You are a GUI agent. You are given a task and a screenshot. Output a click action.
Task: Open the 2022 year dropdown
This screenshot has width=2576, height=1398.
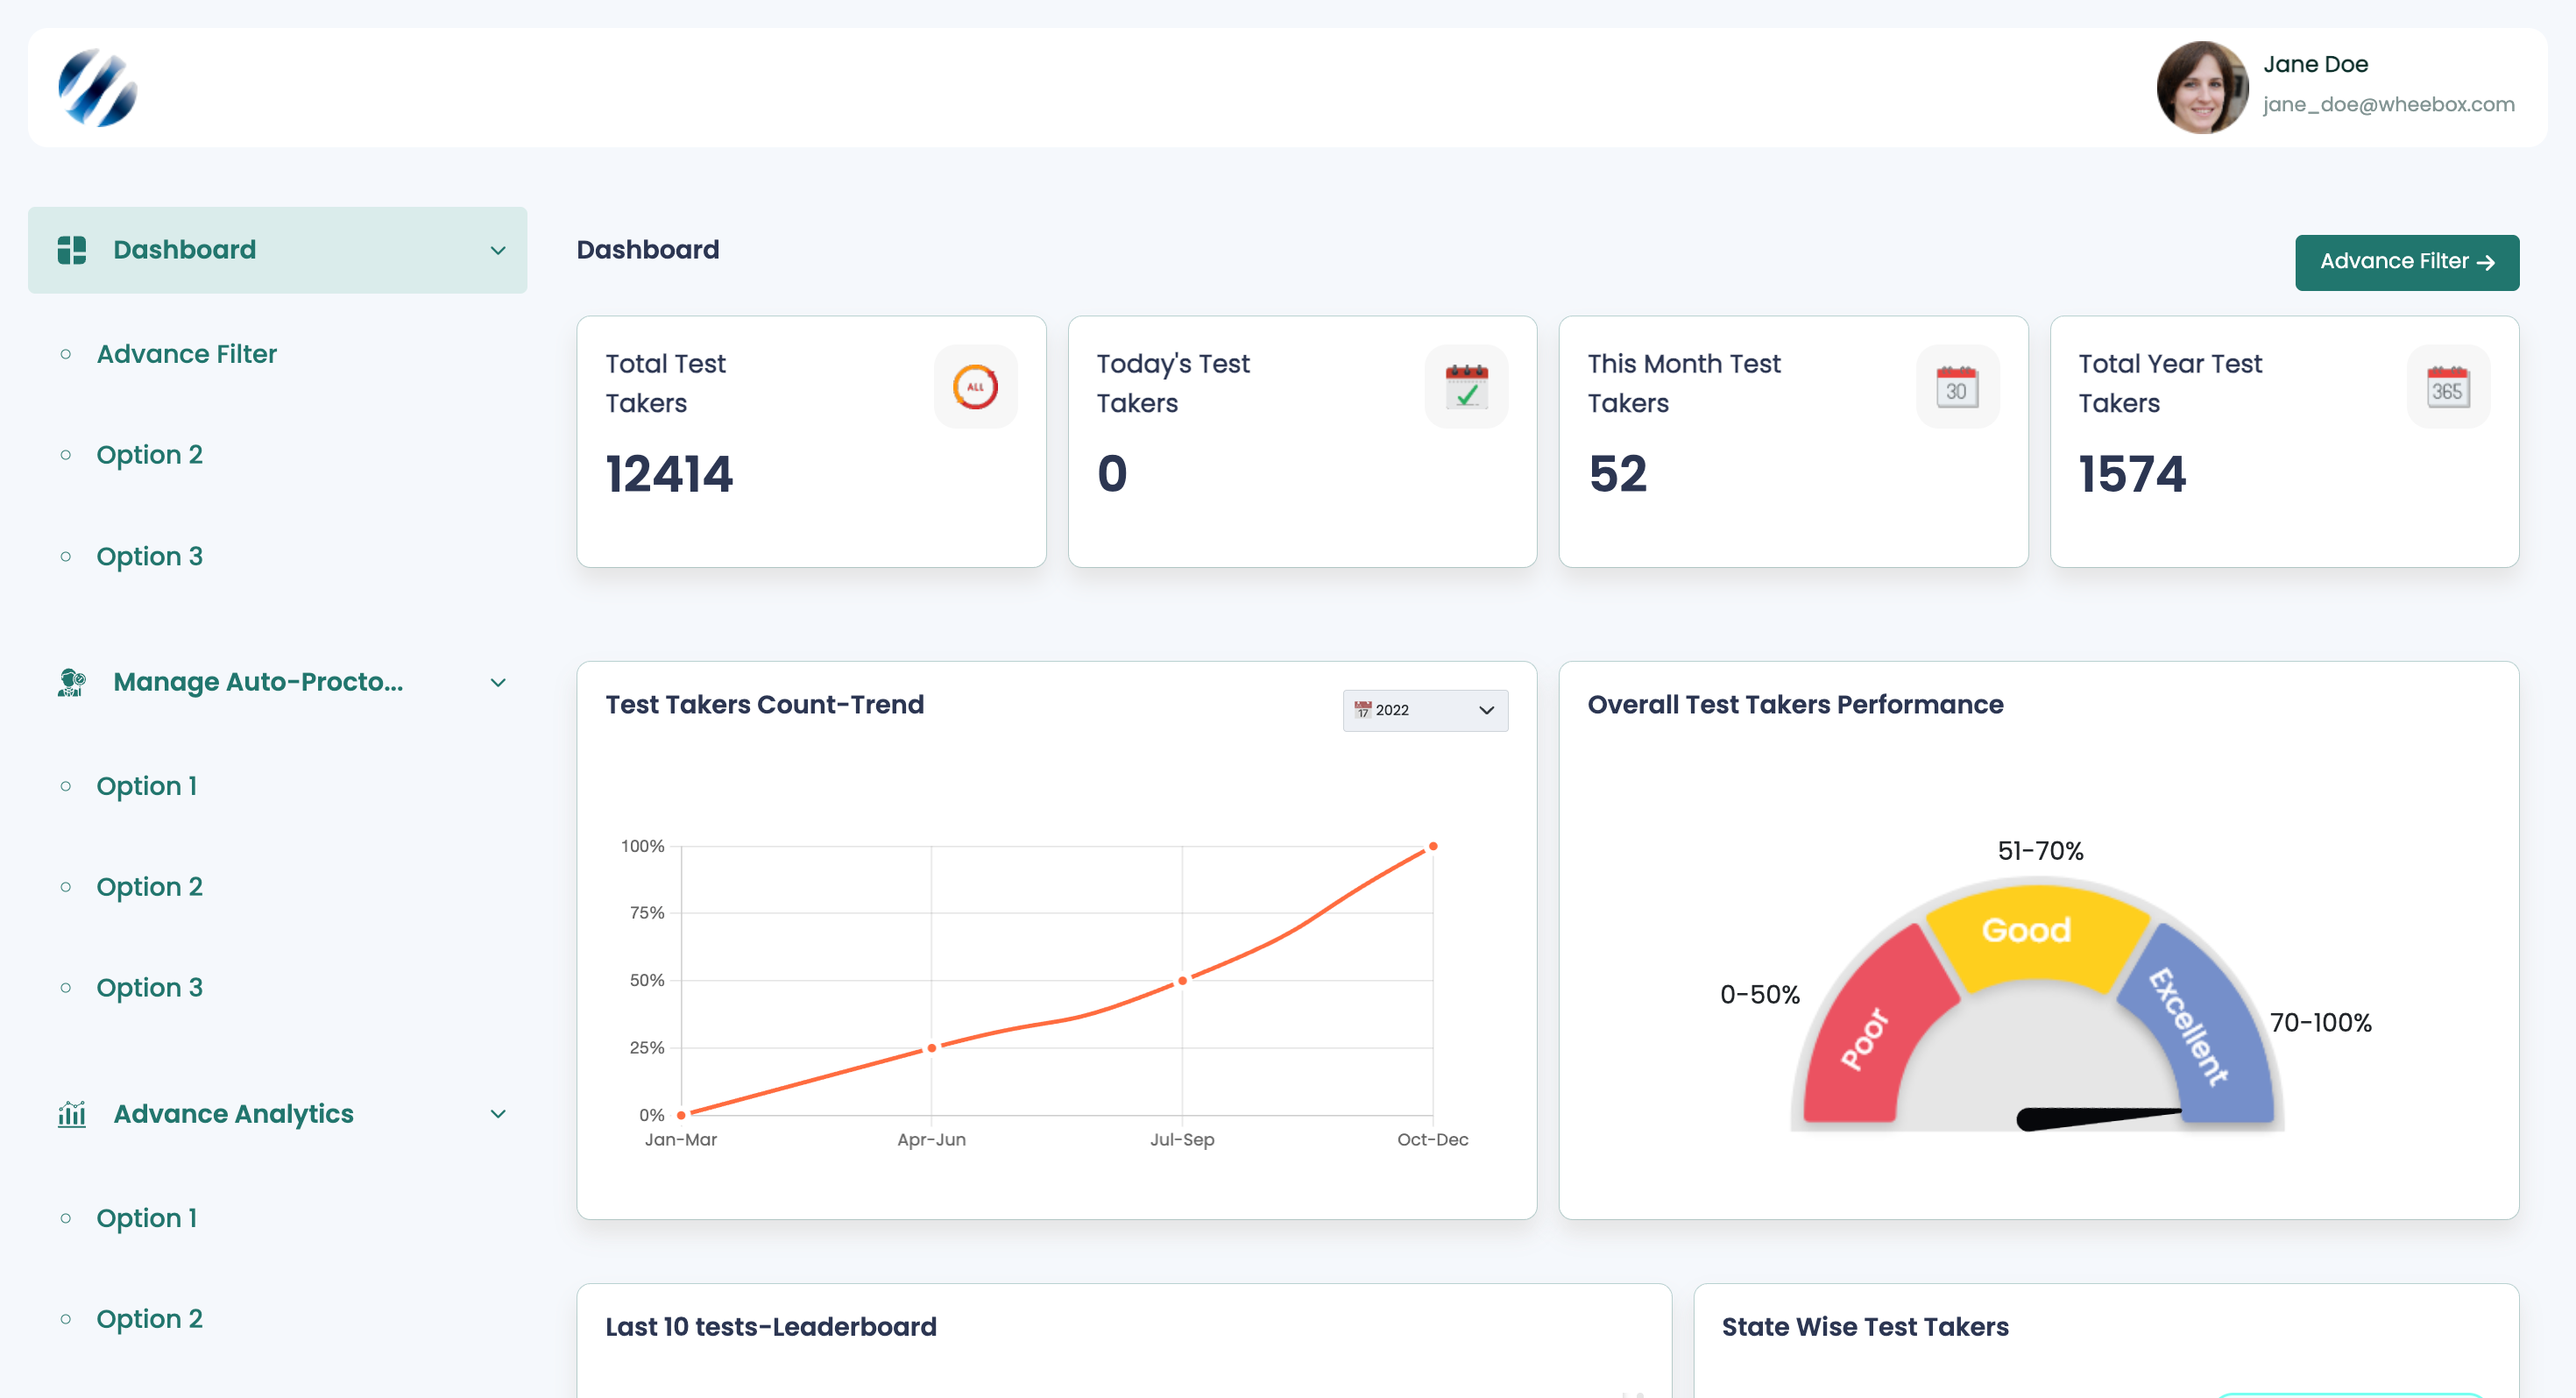pyautogui.click(x=1425, y=710)
